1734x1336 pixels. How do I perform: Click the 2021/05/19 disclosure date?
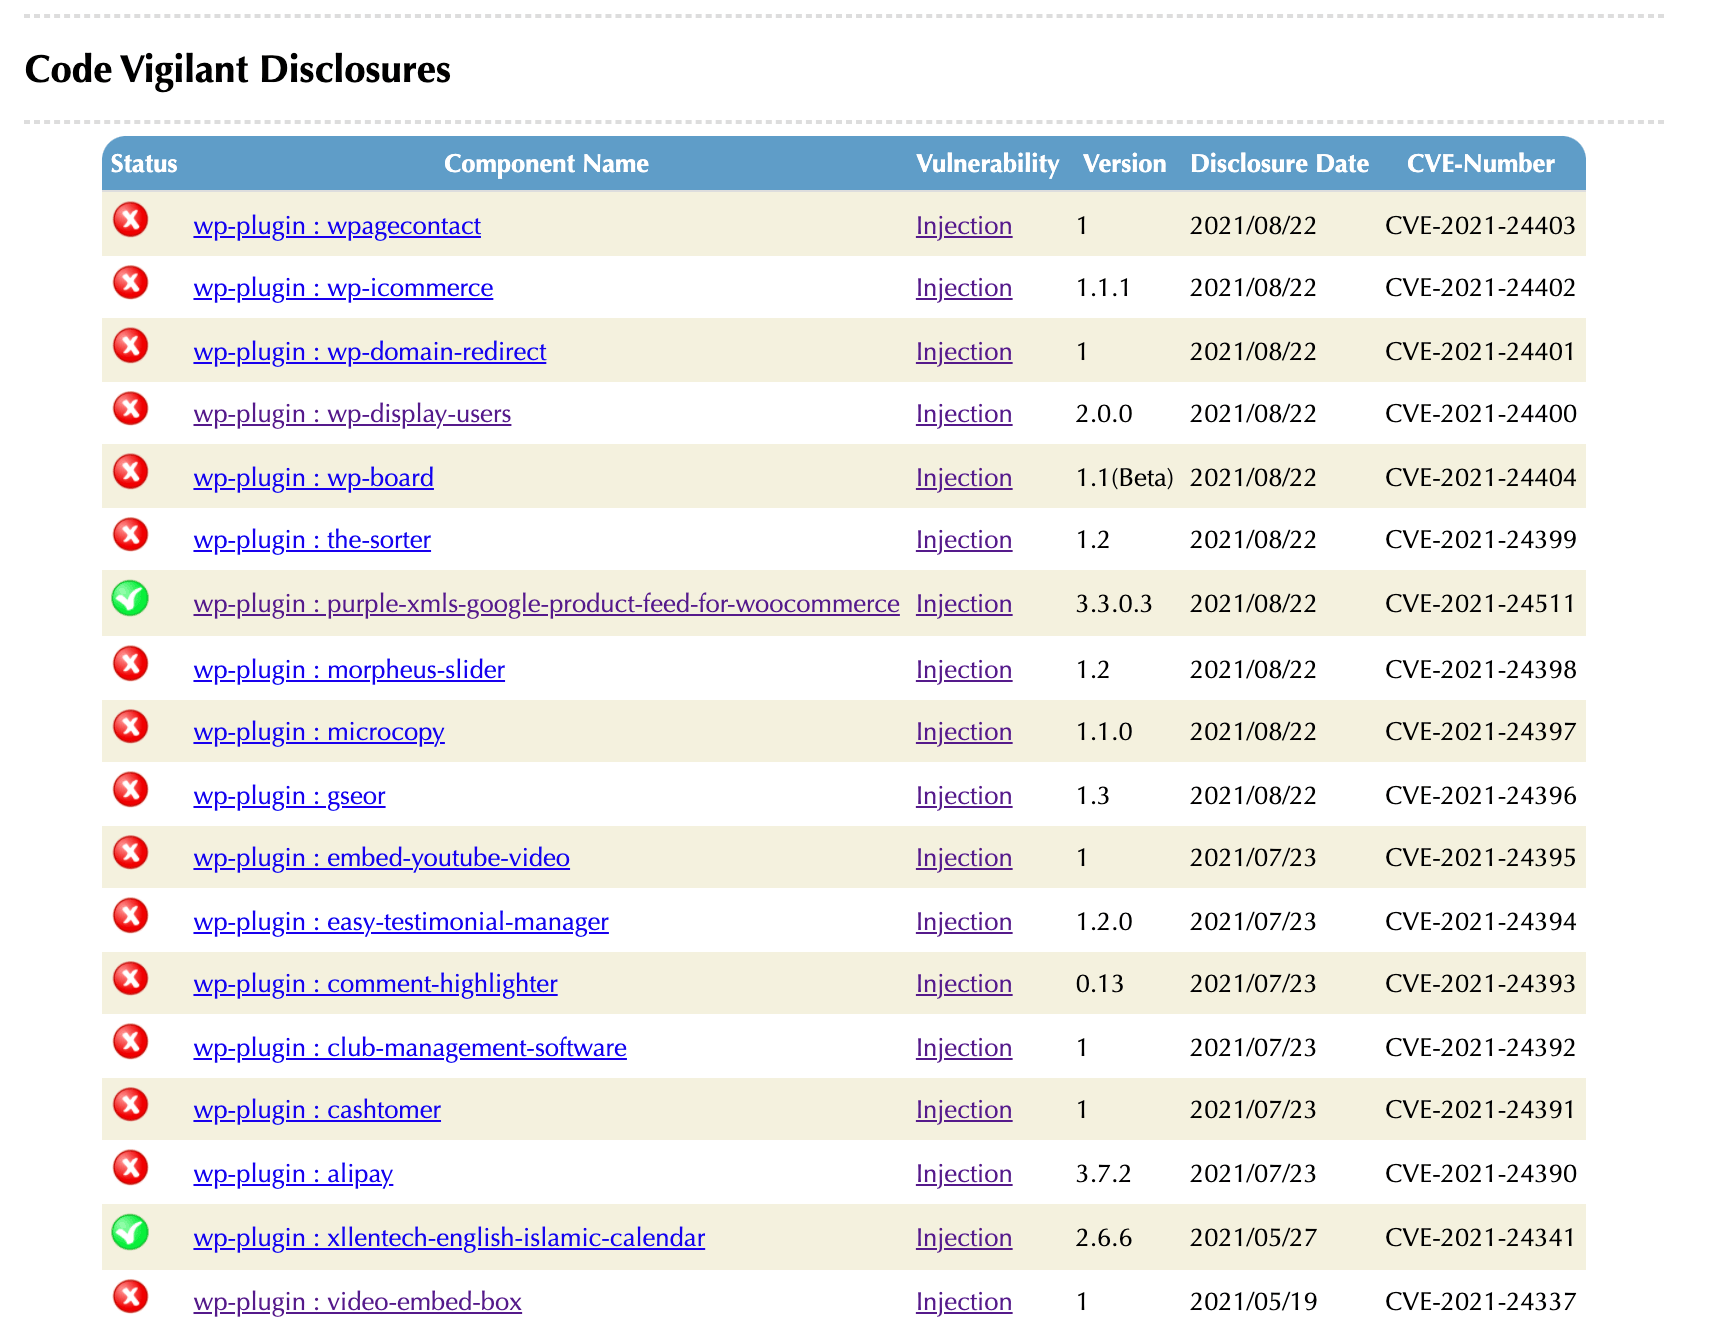click(1253, 1302)
